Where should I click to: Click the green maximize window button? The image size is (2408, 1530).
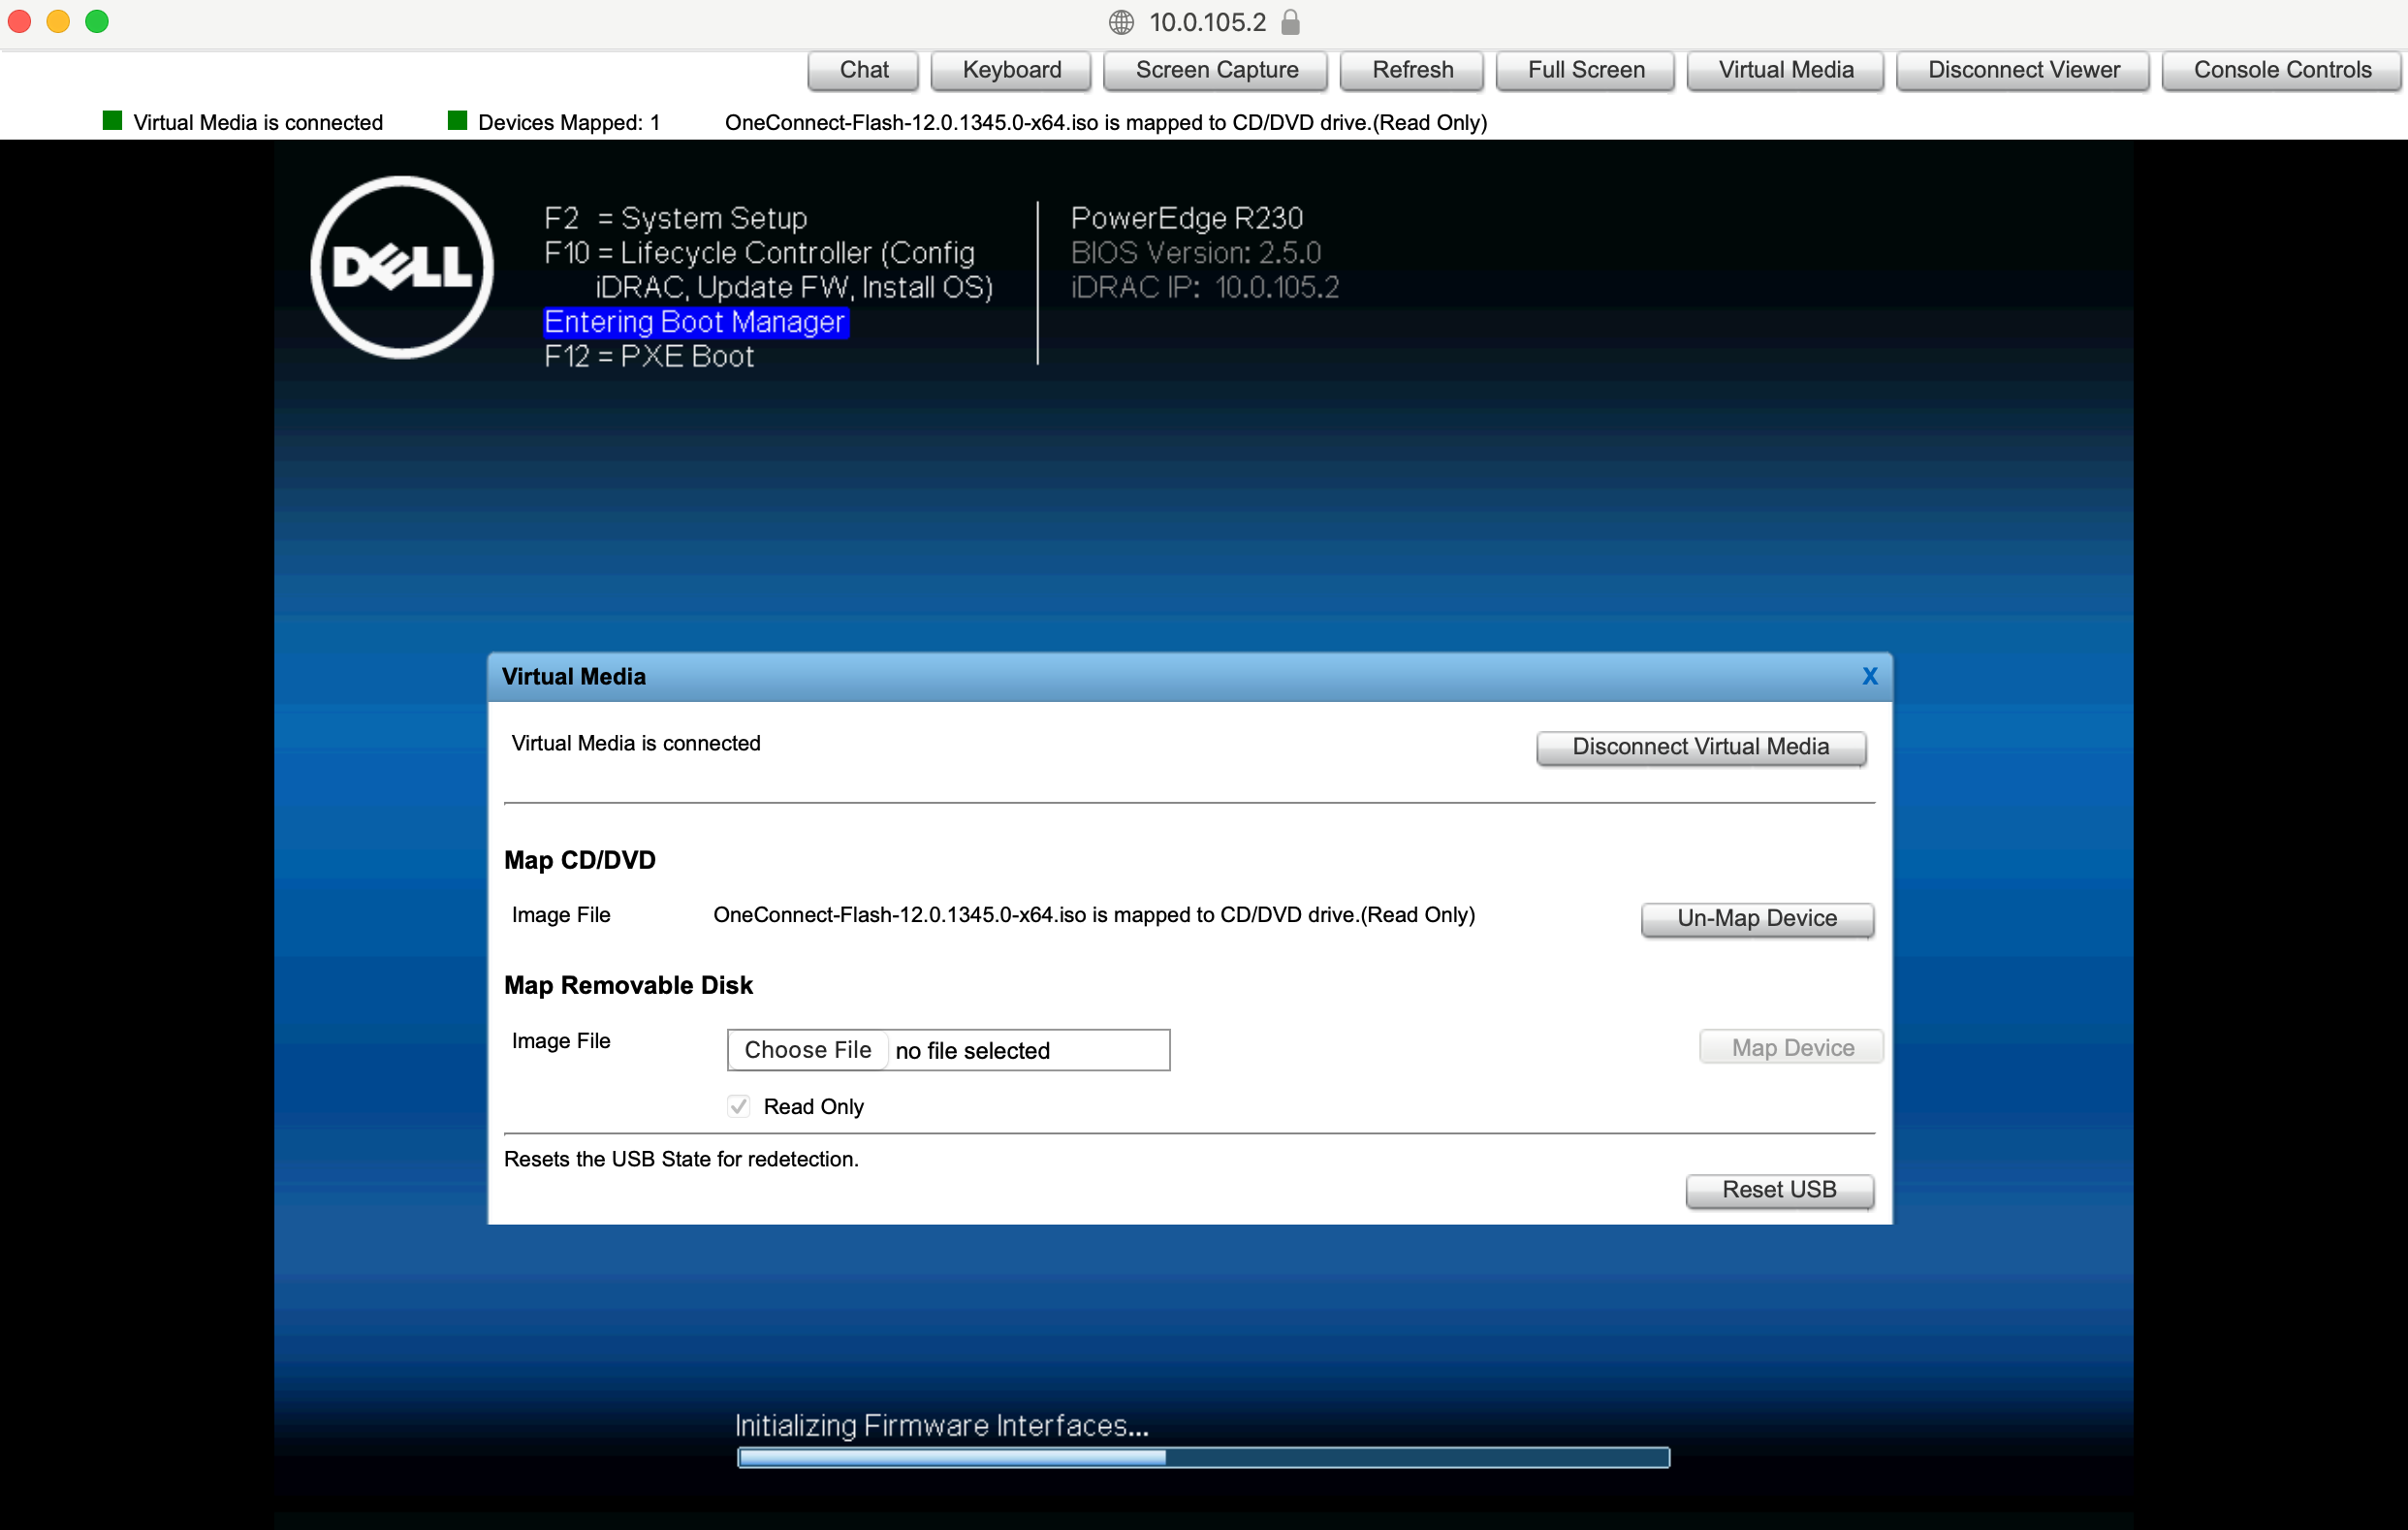tap(97, 21)
